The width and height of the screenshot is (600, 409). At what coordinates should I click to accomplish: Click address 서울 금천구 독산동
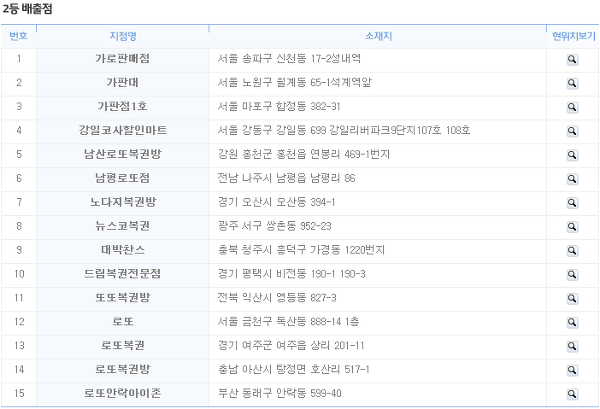[x=262, y=321]
